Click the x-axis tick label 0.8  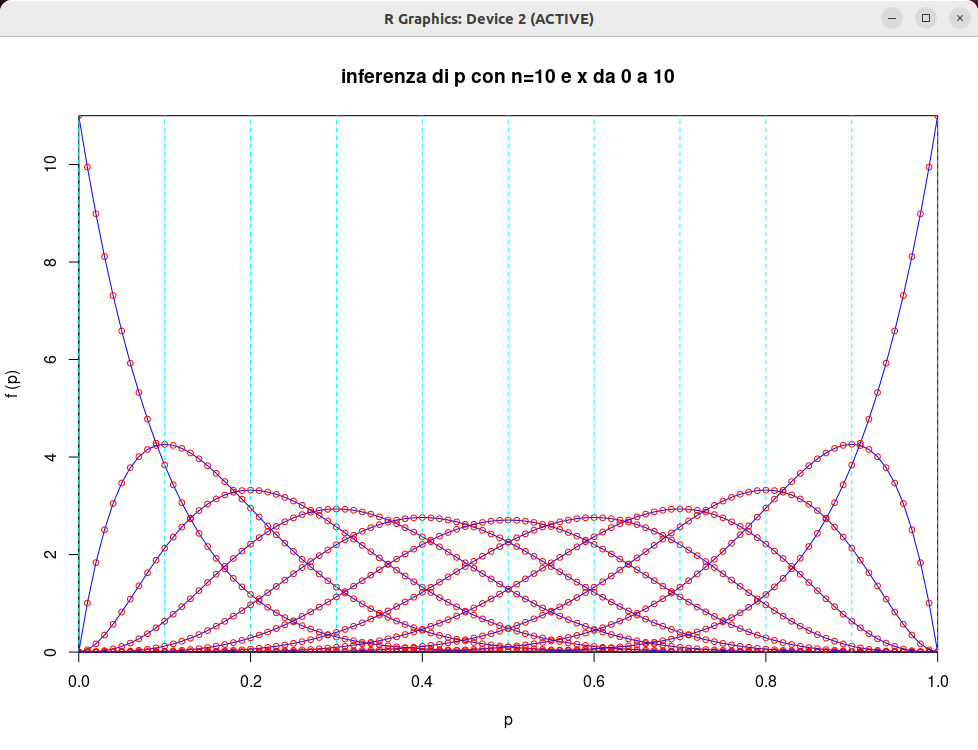click(766, 681)
